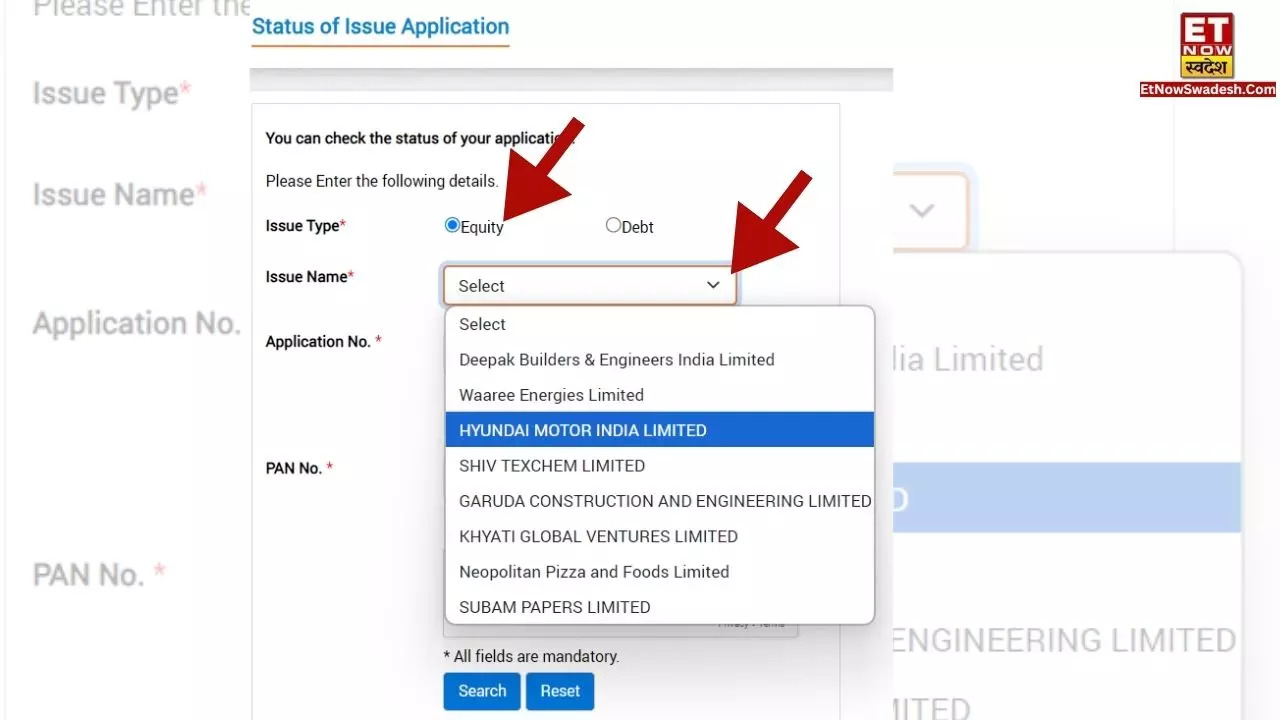Choose SUBAM PAPERS LIMITED option
1280x720 pixels.
(660, 607)
